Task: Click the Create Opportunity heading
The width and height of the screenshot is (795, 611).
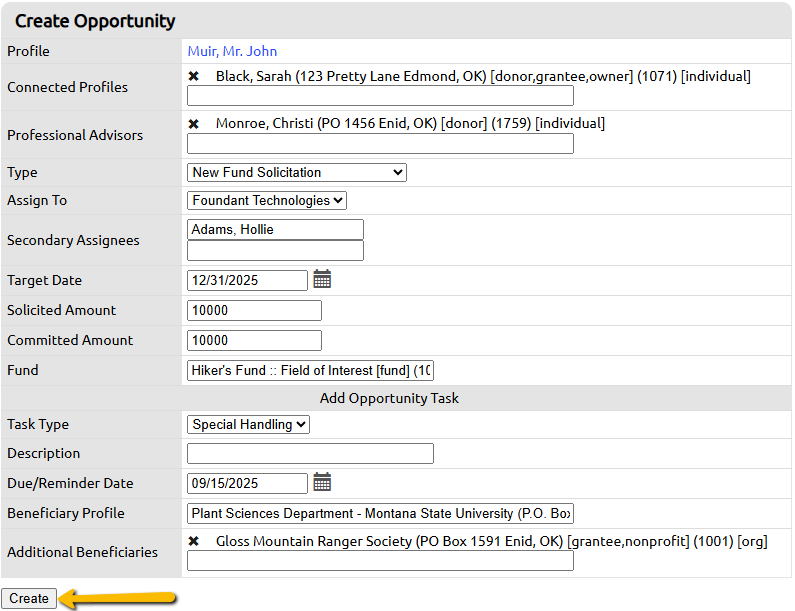Action: tap(95, 21)
